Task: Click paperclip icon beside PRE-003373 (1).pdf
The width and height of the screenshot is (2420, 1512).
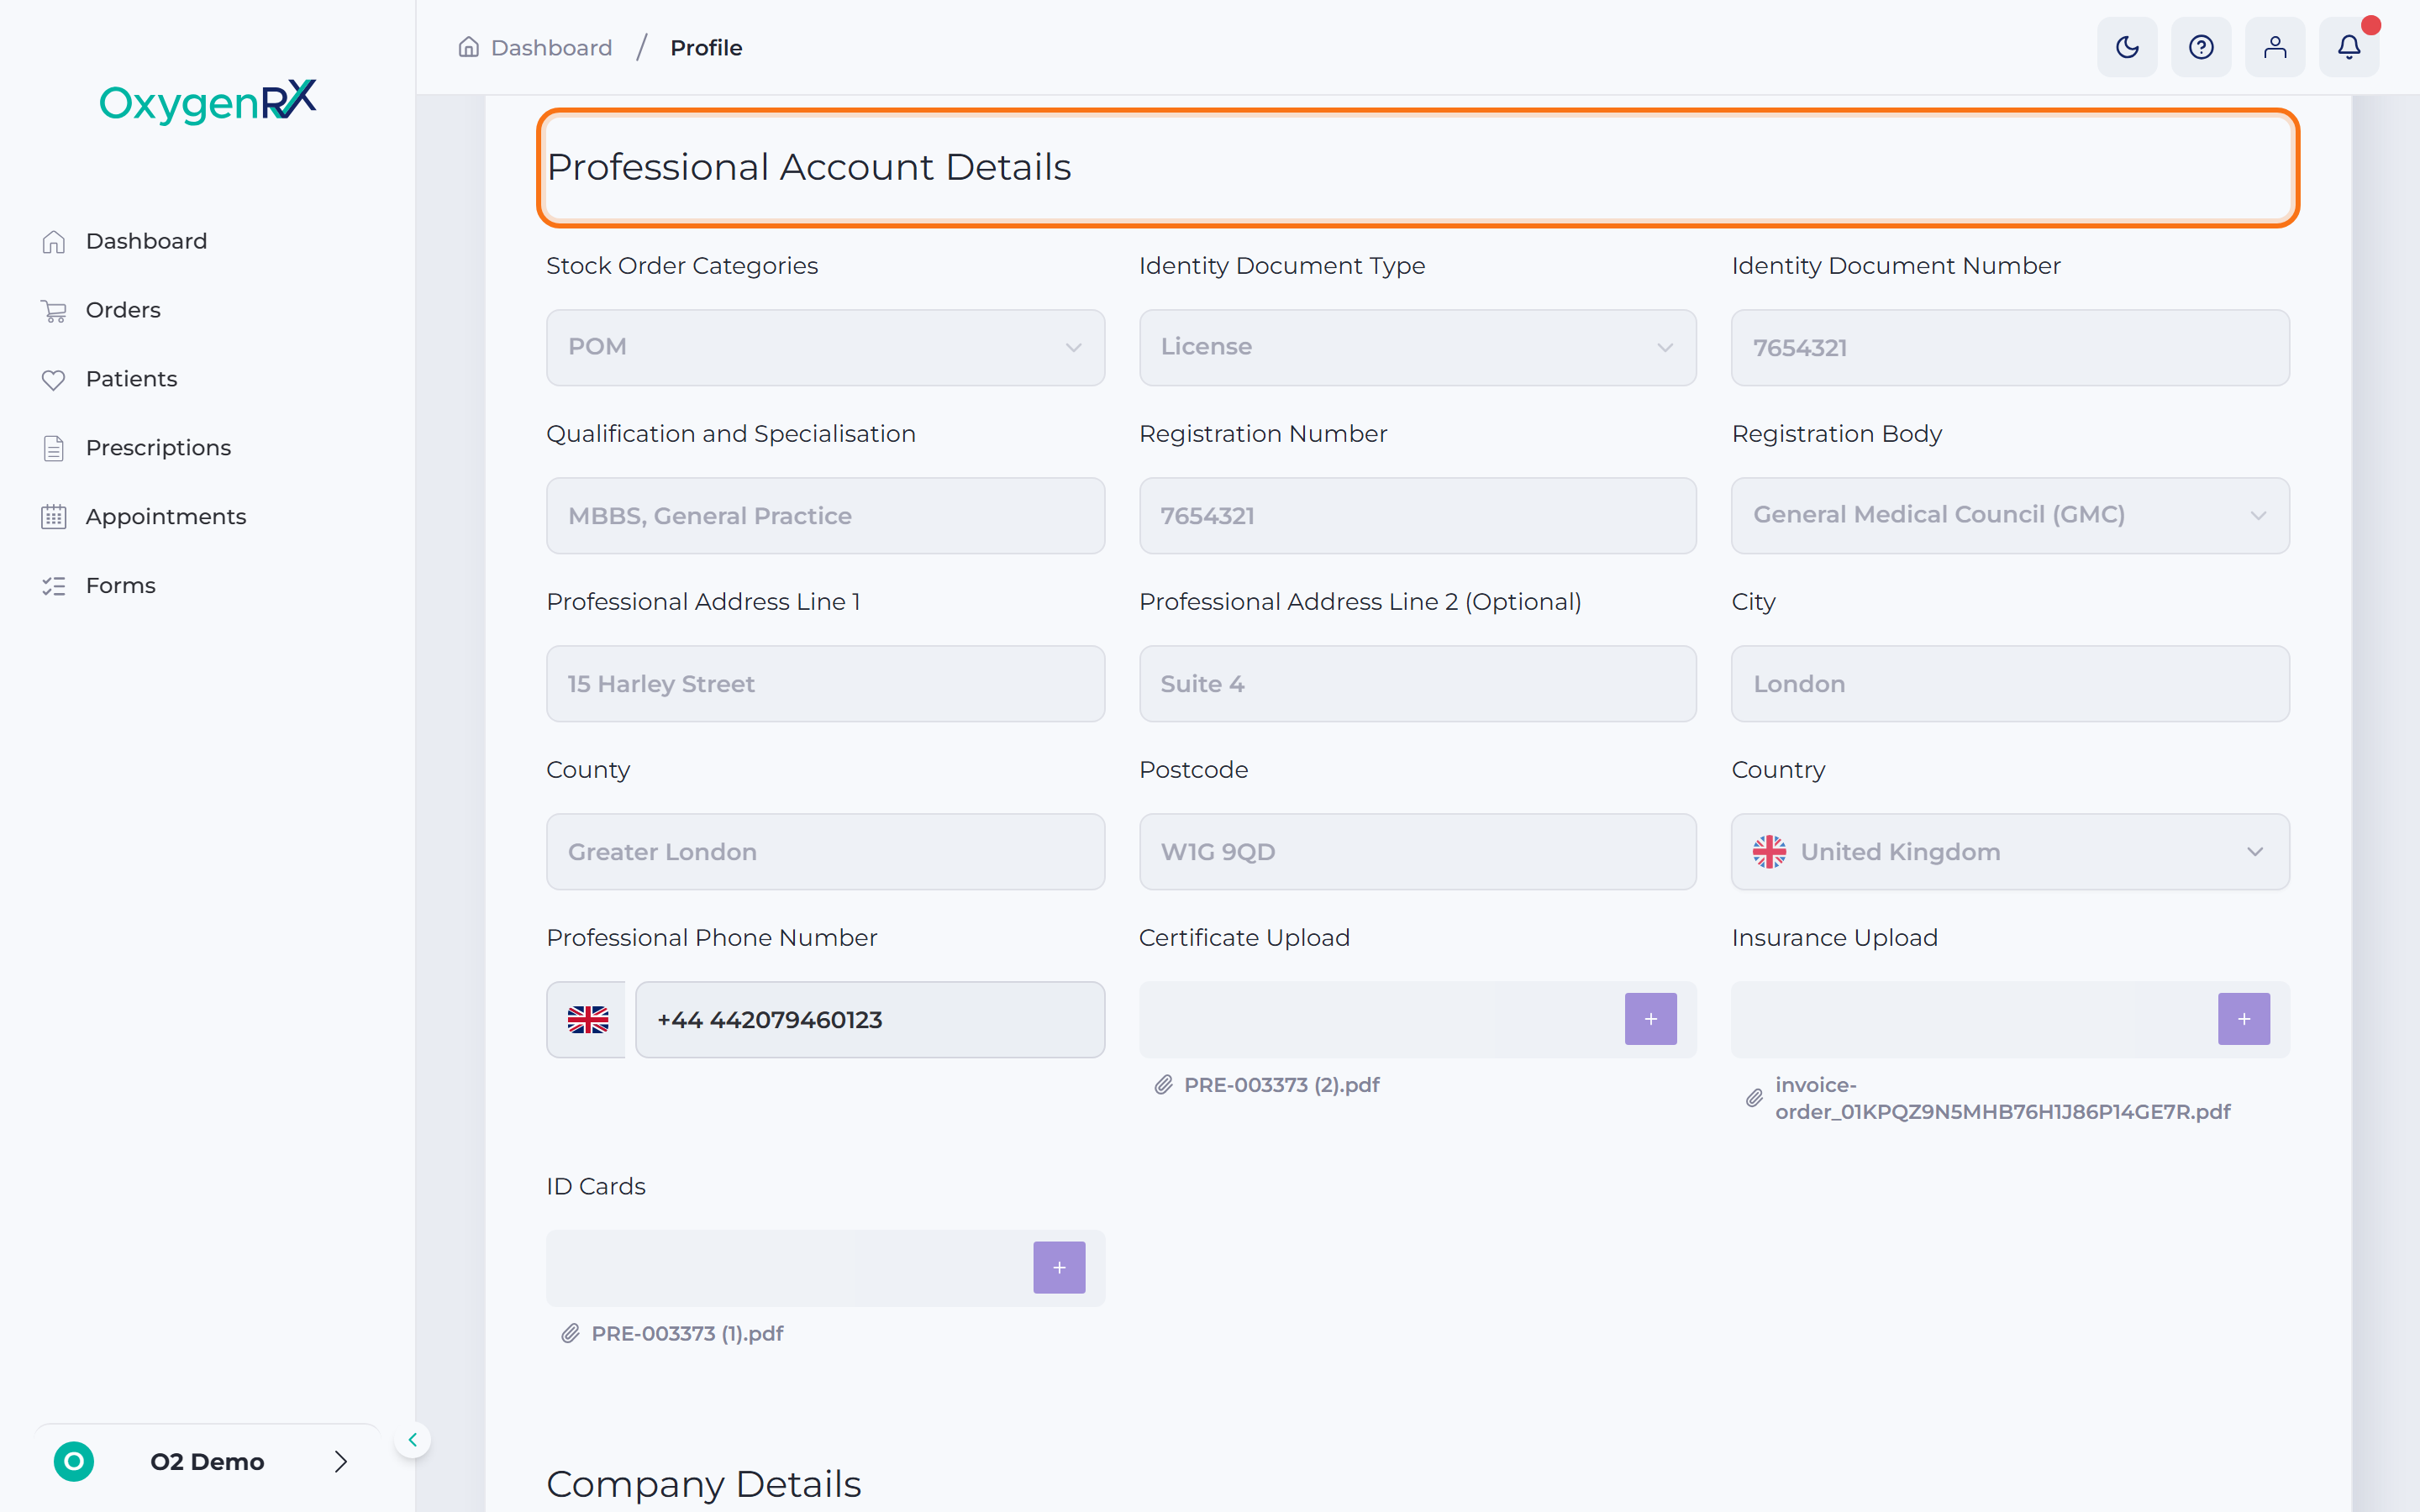Action: pyautogui.click(x=570, y=1333)
